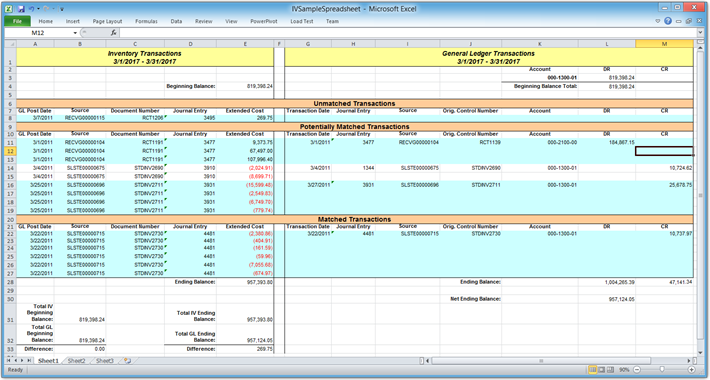This screenshot has width=710, height=380.
Task: Open Excel Help question mark icon
Action: (668, 21)
